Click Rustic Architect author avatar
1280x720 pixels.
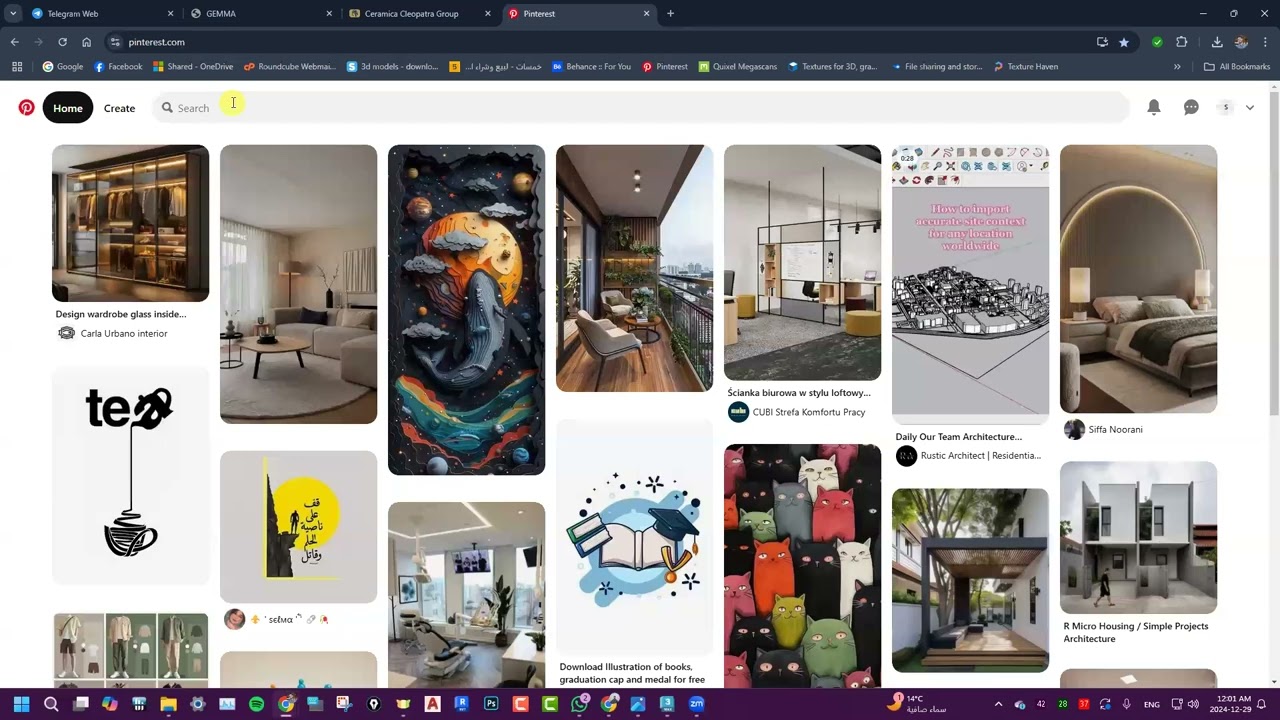(906, 456)
